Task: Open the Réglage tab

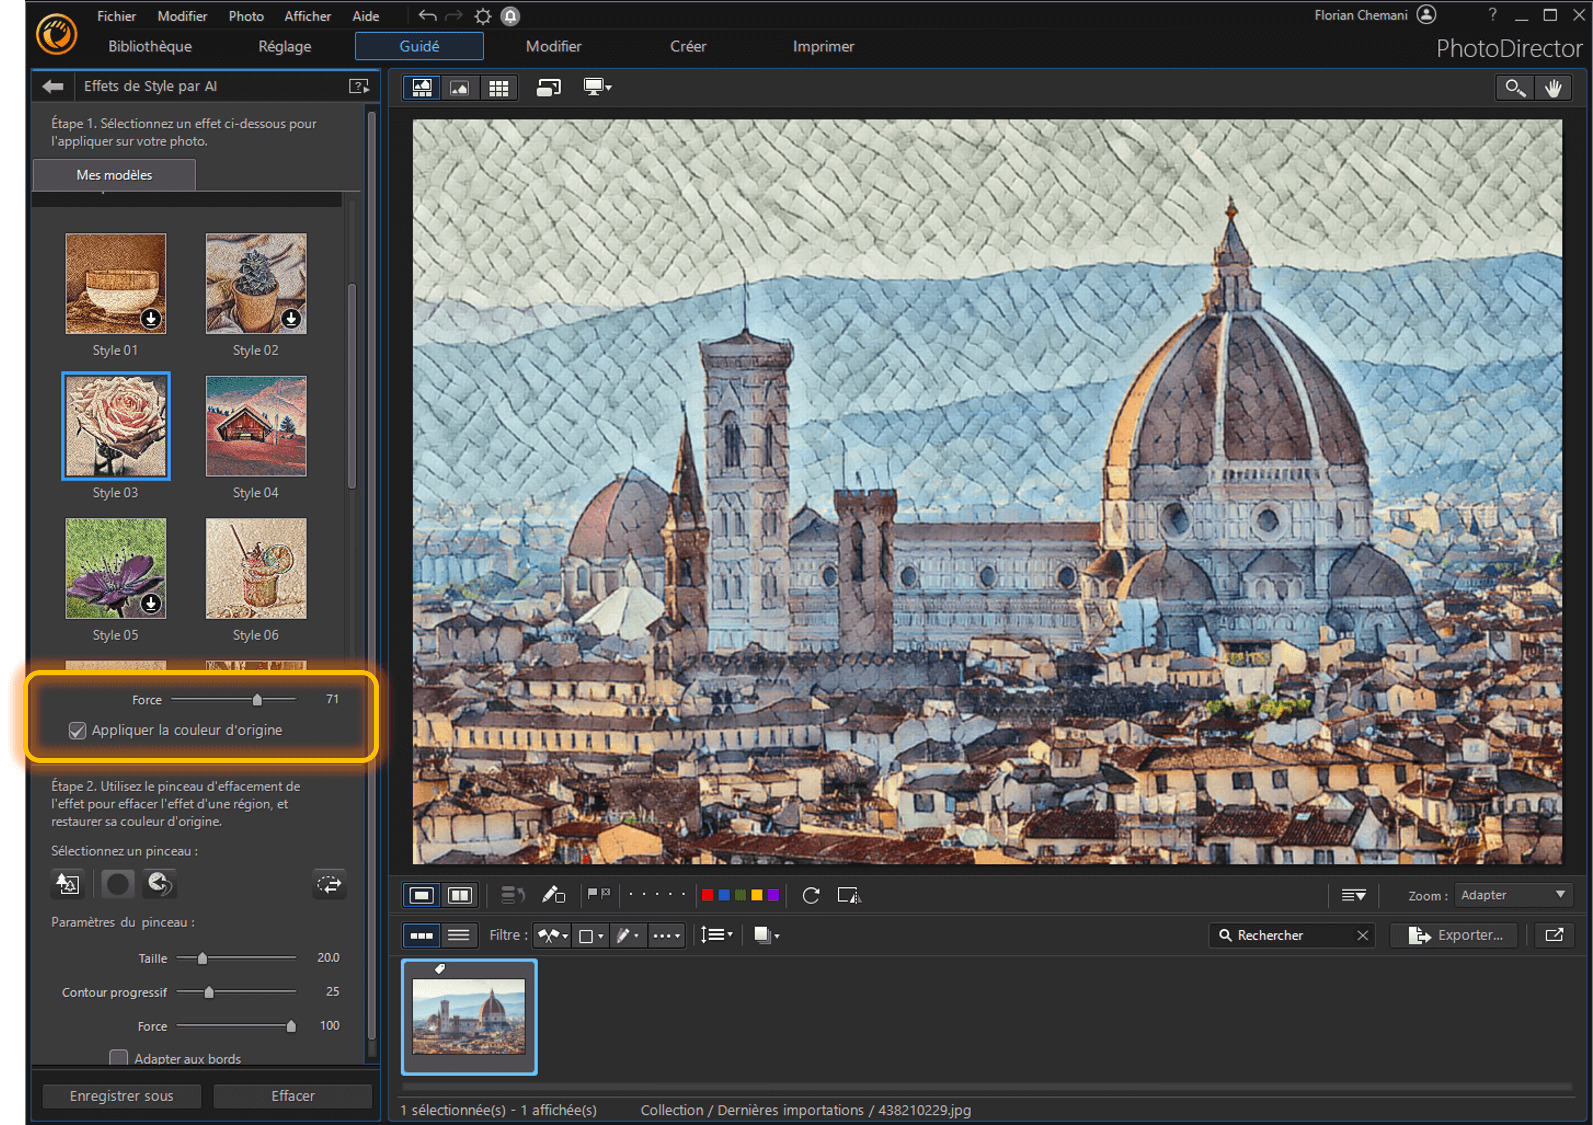Action: pos(284,46)
